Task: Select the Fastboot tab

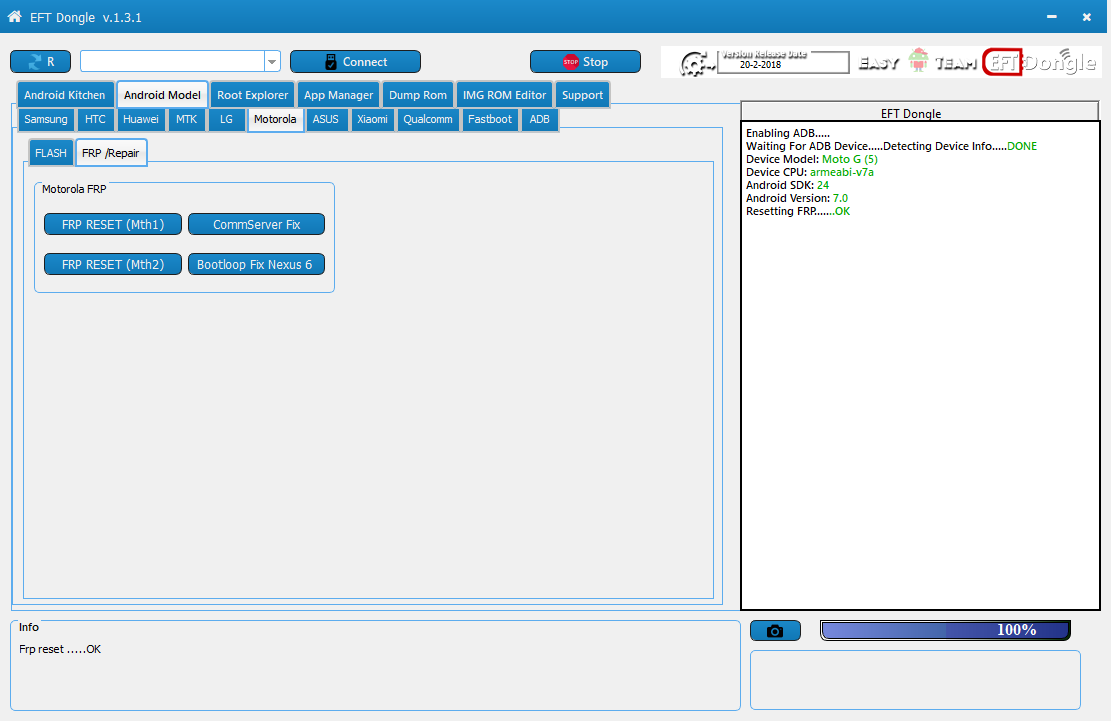Action: (x=490, y=119)
